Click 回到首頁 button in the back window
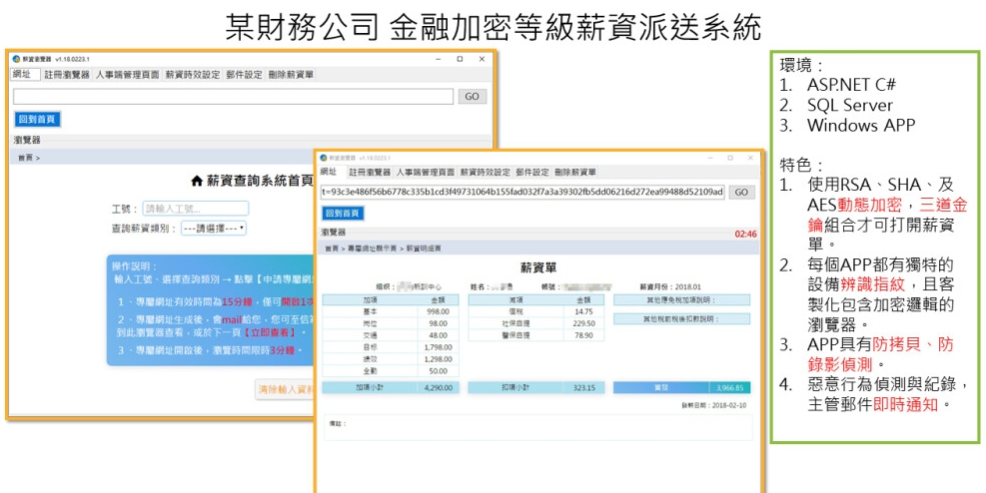 tap(37, 119)
